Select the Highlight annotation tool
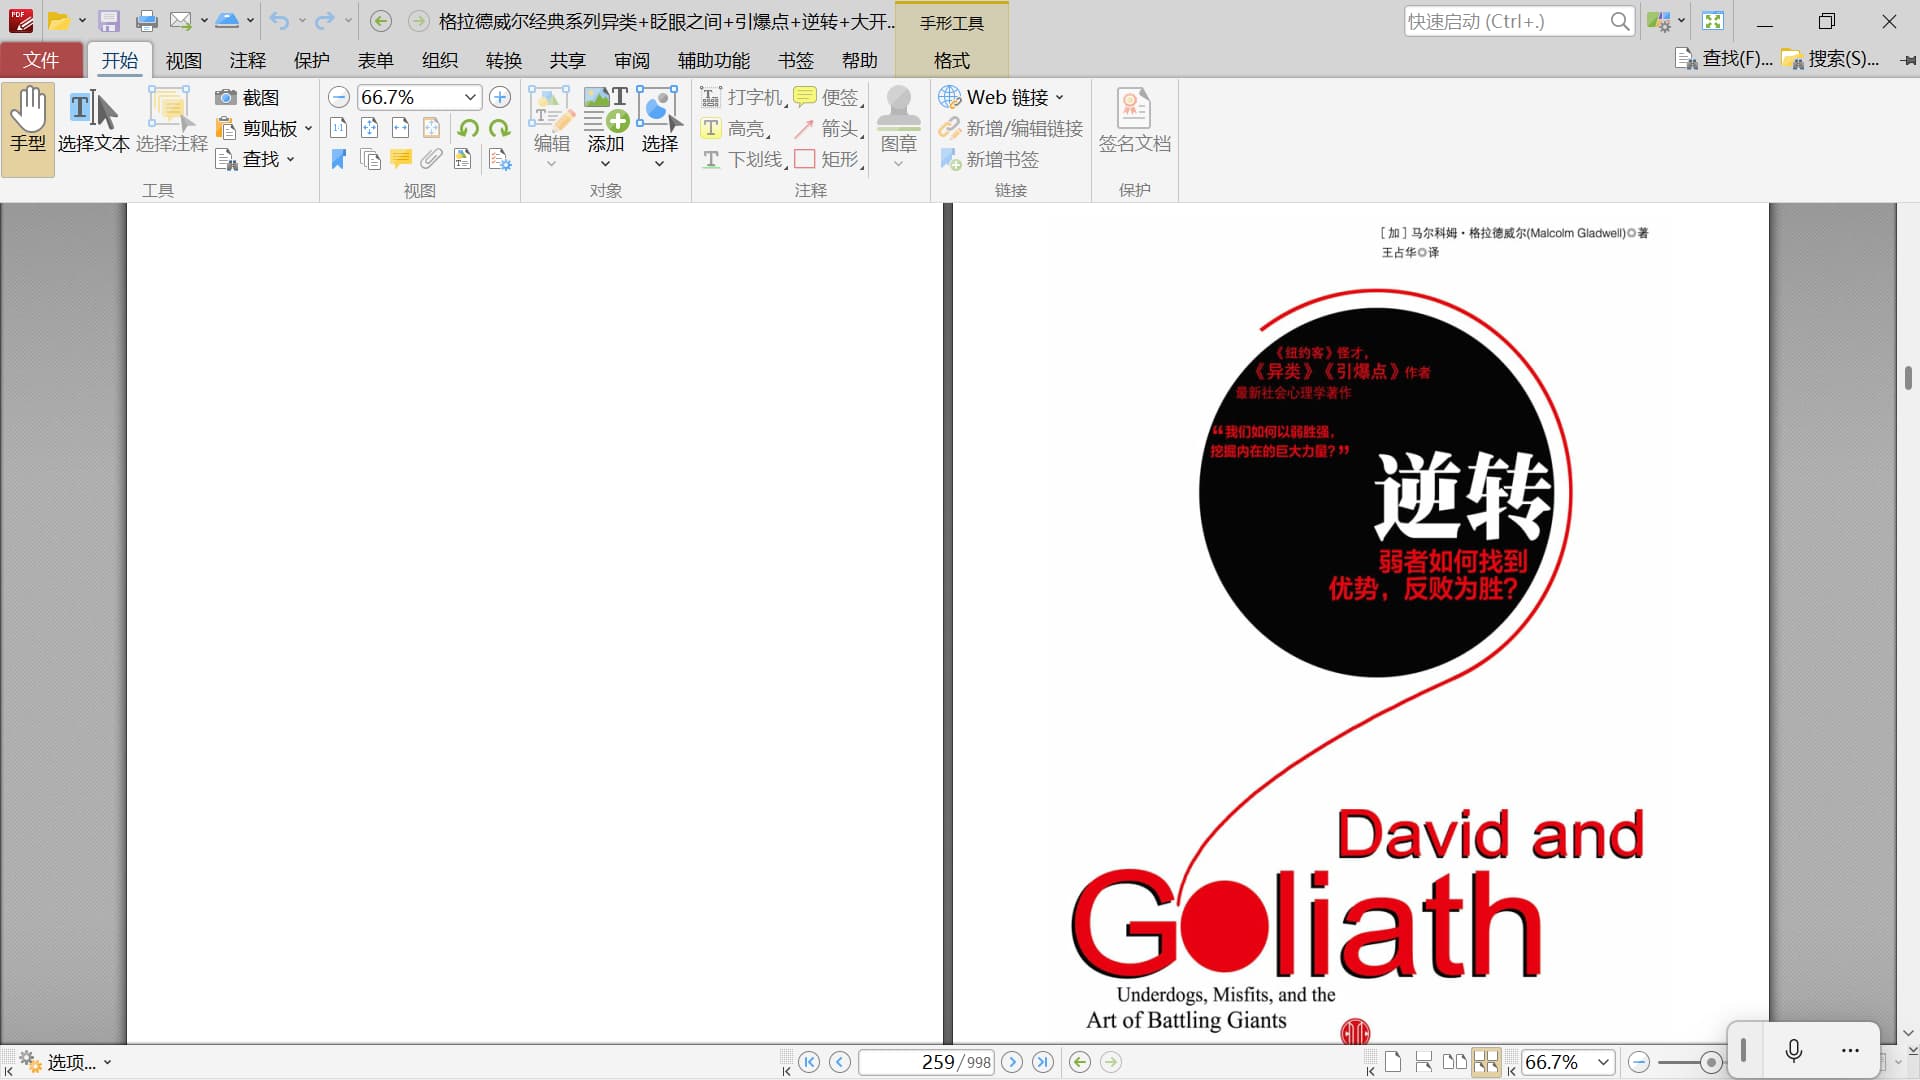This screenshot has width=1920, height=1080. click(734, 128)
